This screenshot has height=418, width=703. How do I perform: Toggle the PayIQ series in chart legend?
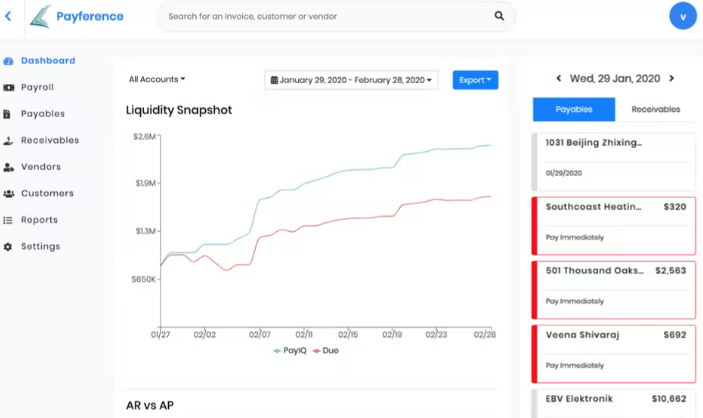pos(290,350)
